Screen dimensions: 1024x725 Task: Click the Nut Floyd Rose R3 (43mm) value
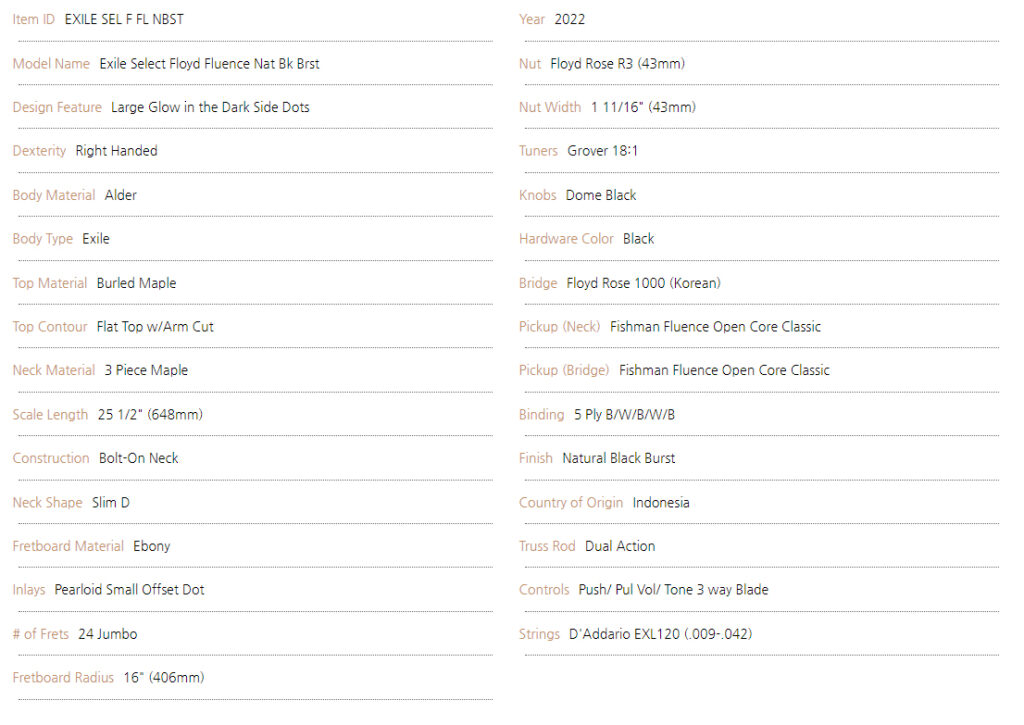click(618, 63)
